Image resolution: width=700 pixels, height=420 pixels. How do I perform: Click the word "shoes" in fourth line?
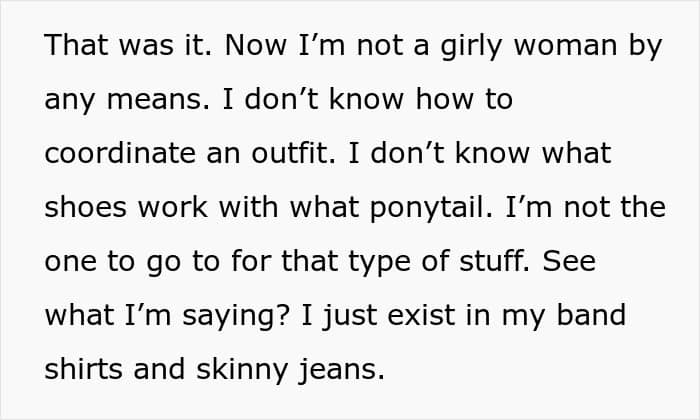click(86, 207)
